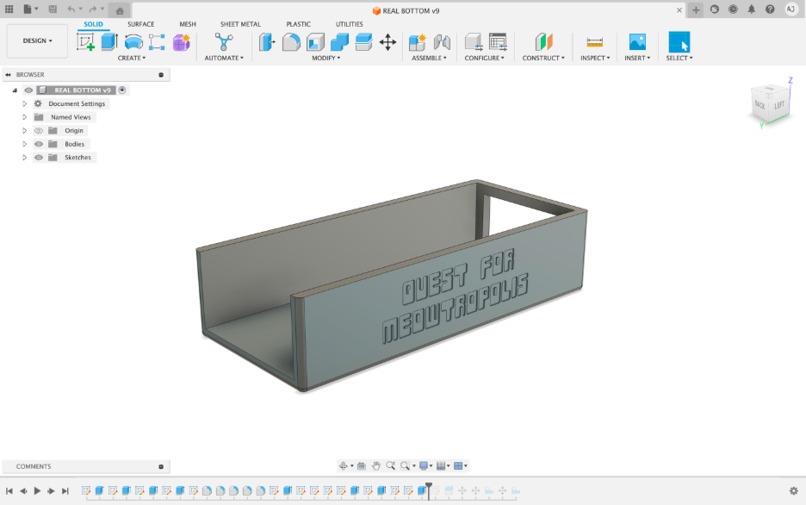Switch to the SHEET METAL tab
The image size is (806, 505).
click(x=240, y=24)
